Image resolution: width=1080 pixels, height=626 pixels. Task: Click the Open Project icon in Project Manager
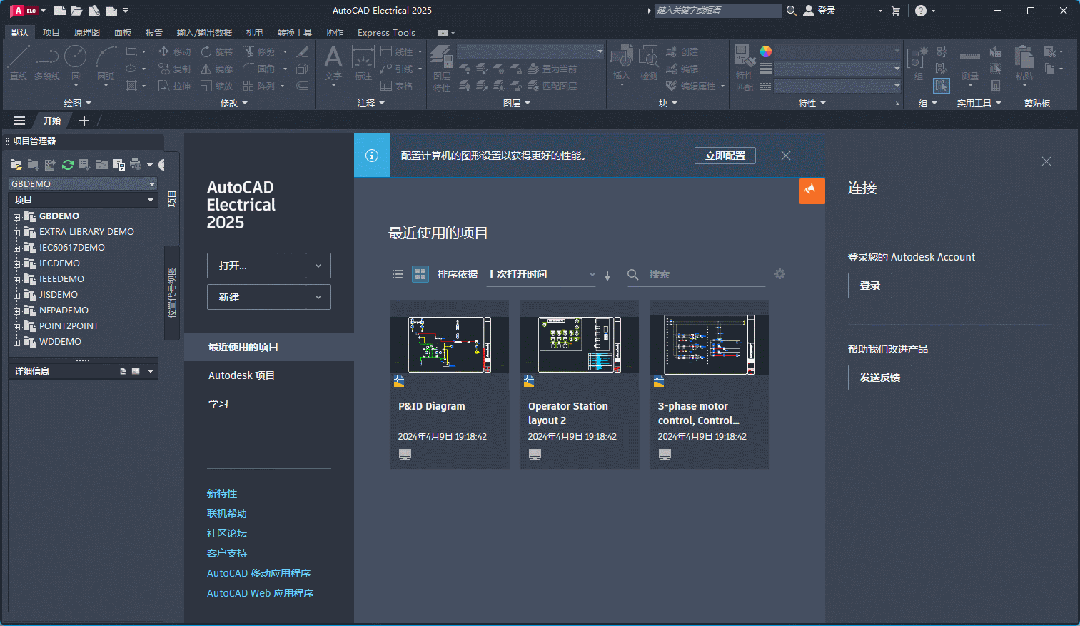[x=16, y=165]
